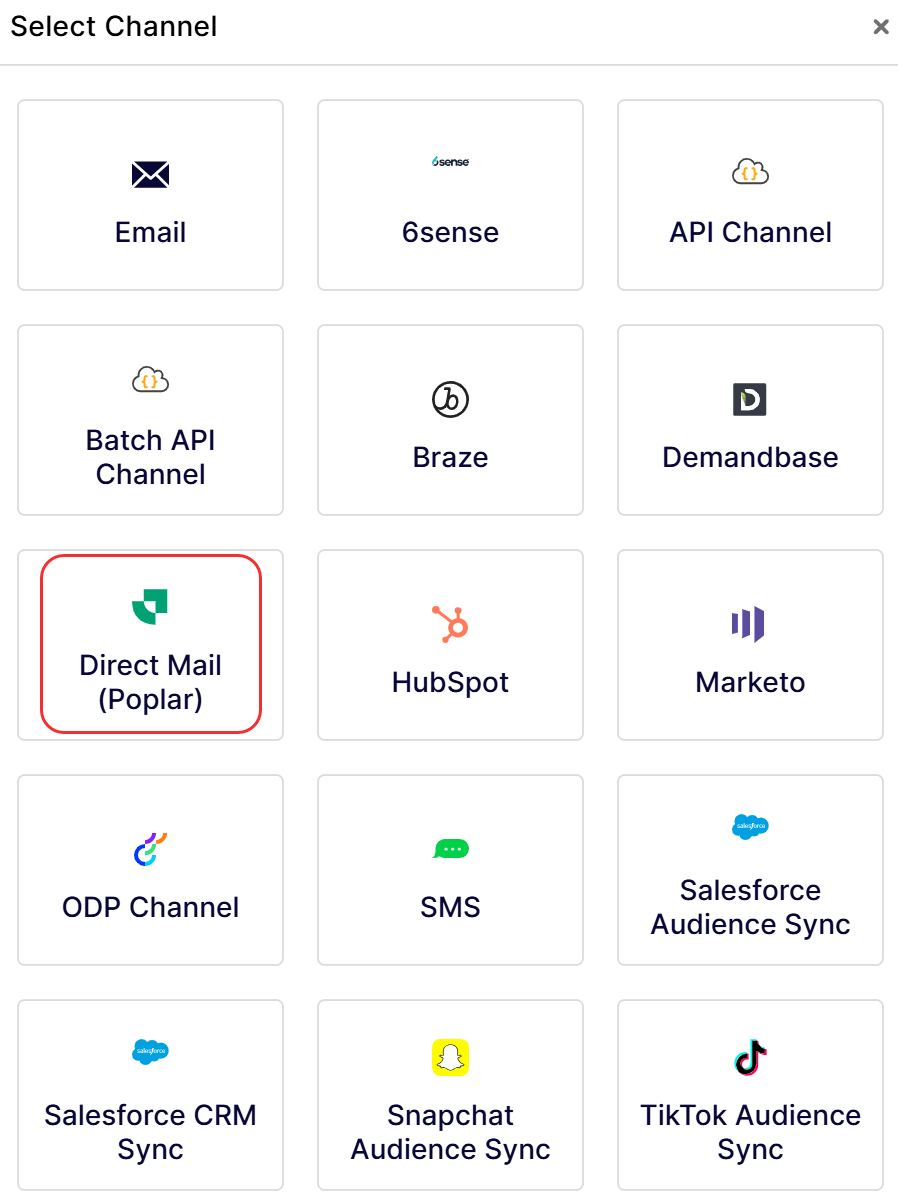
Task: Select the Snapchat ghost icon
Action: click(x=450, y=1057)
